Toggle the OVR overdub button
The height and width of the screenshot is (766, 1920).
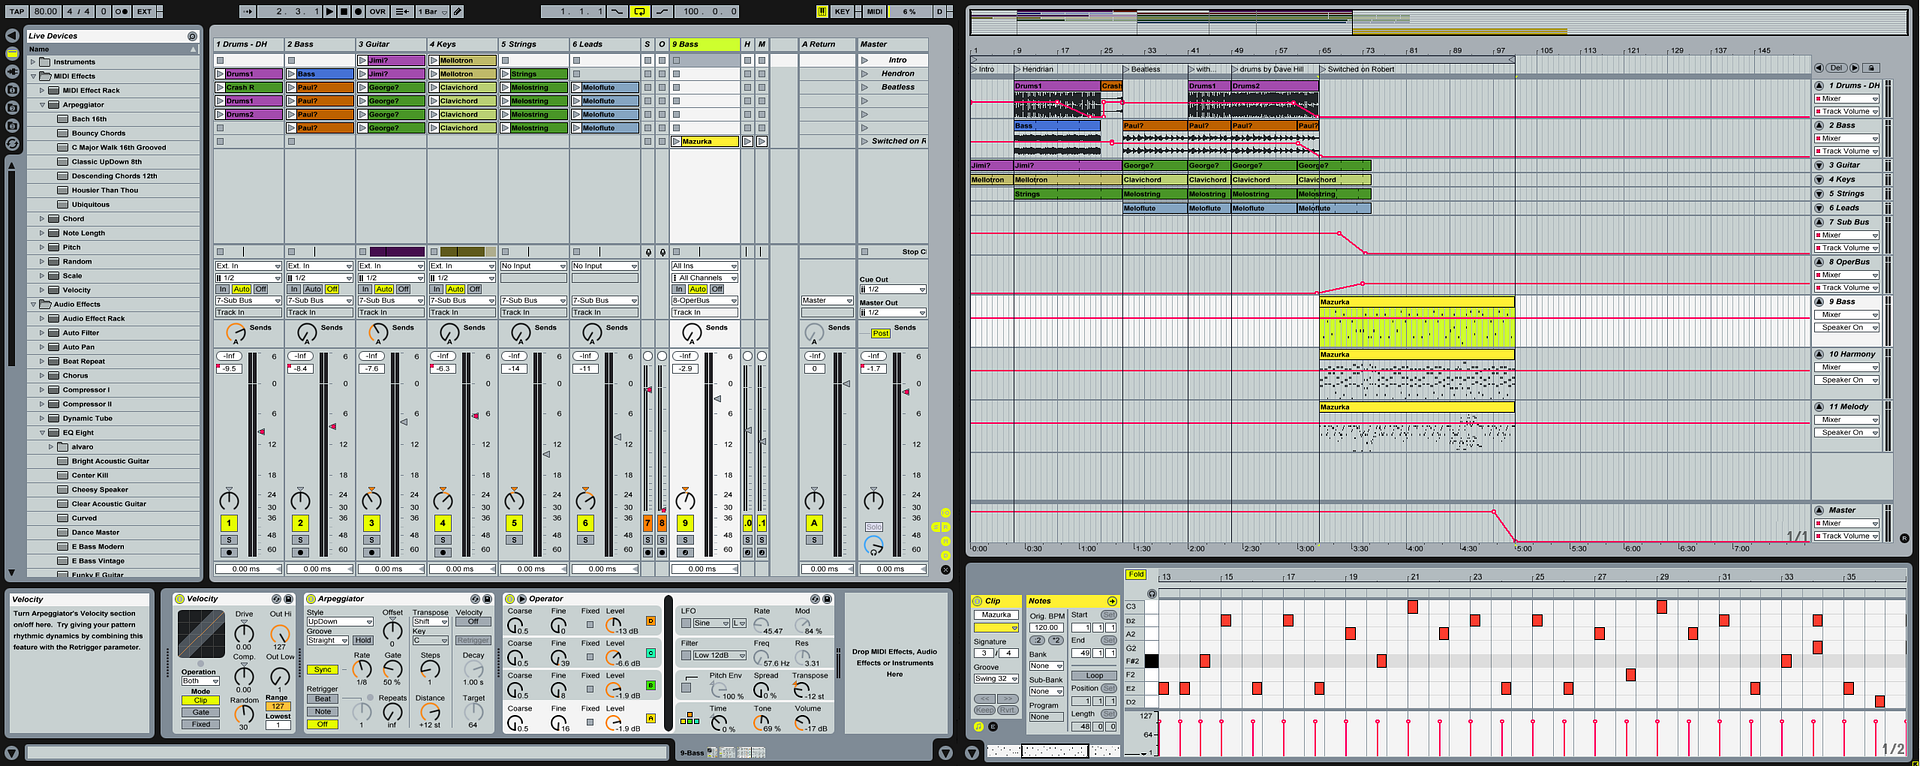click(x=377, y=11)
